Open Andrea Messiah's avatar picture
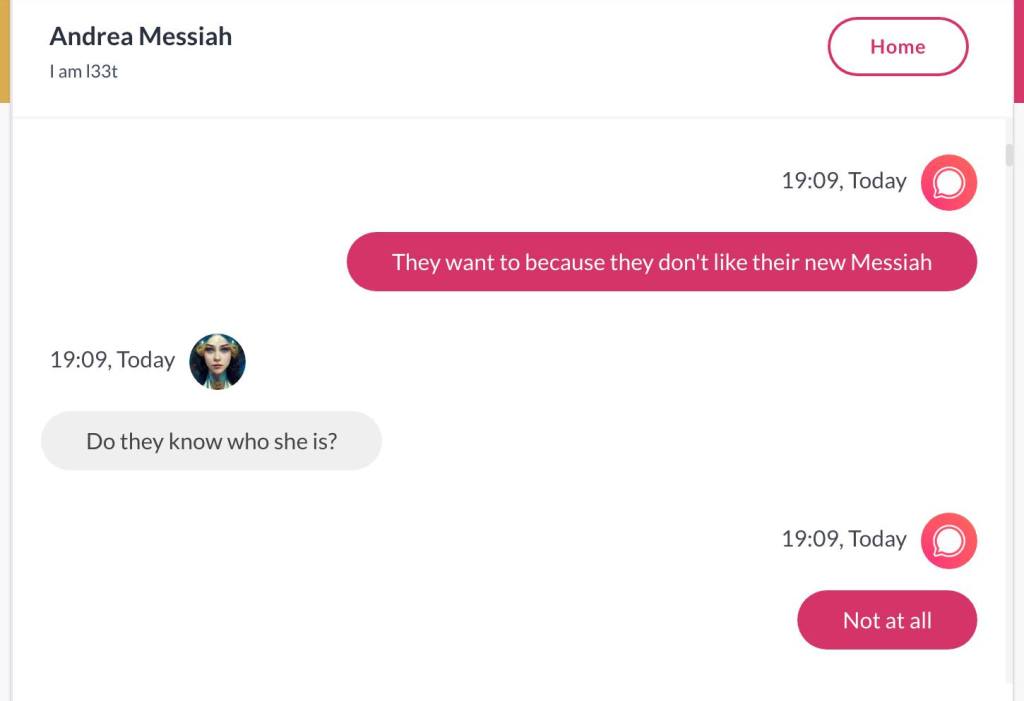 [x=217, y=361]
